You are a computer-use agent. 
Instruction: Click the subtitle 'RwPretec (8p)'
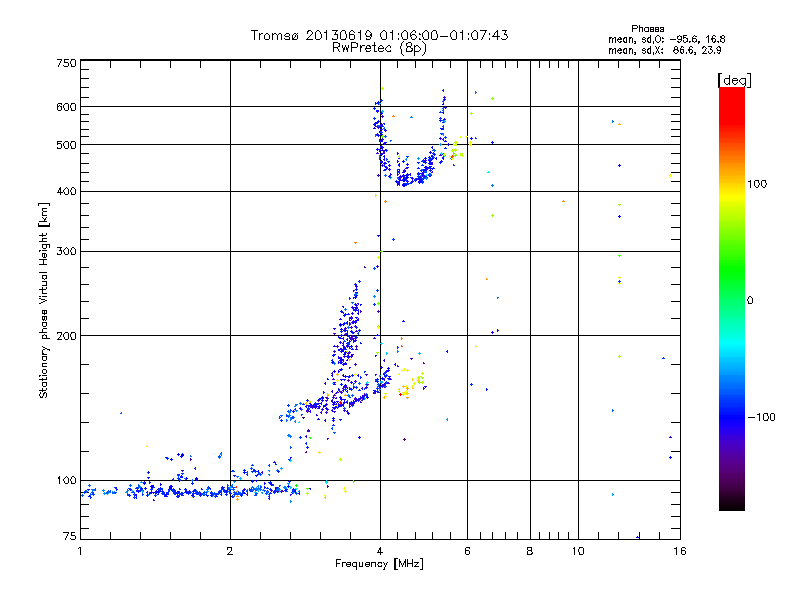tap(379, 48)
